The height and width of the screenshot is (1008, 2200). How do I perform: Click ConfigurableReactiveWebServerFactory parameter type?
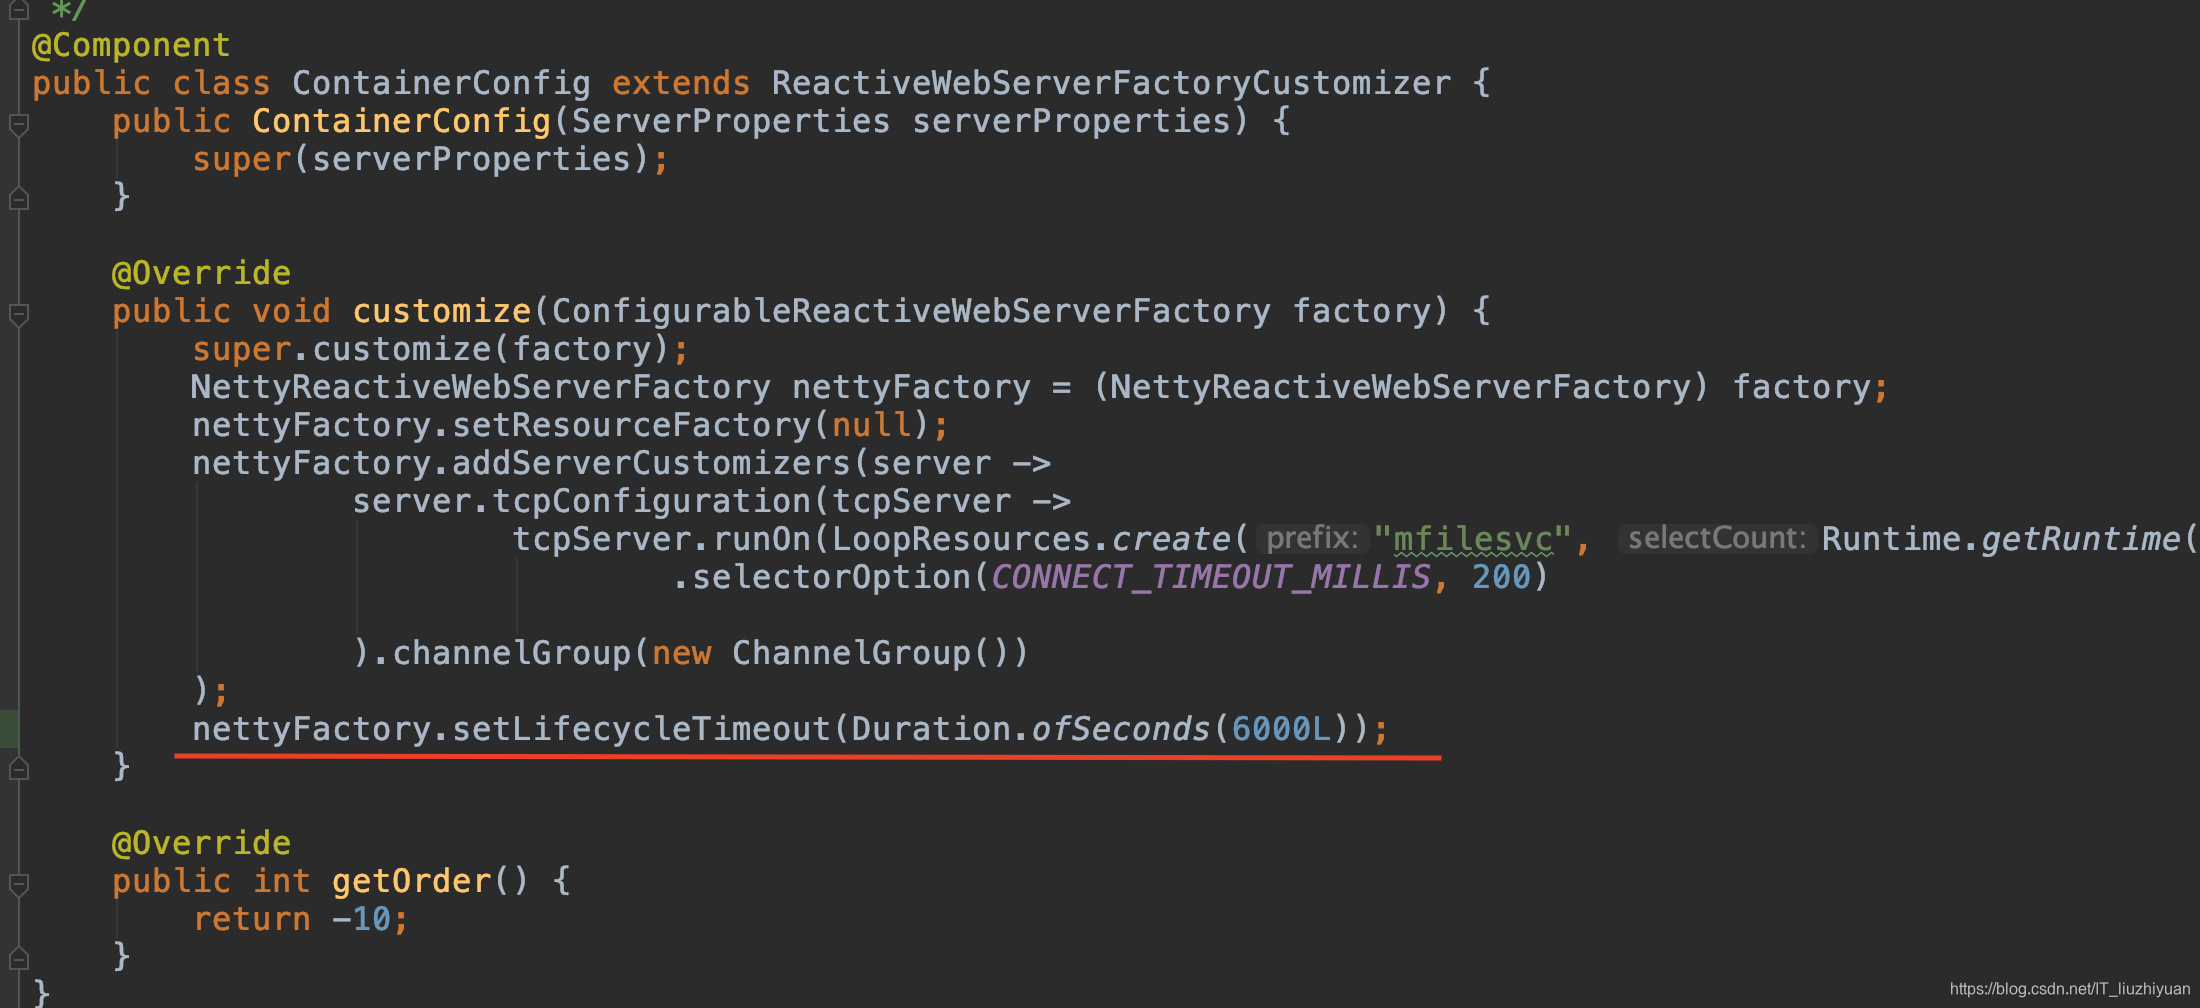(911, 311)
